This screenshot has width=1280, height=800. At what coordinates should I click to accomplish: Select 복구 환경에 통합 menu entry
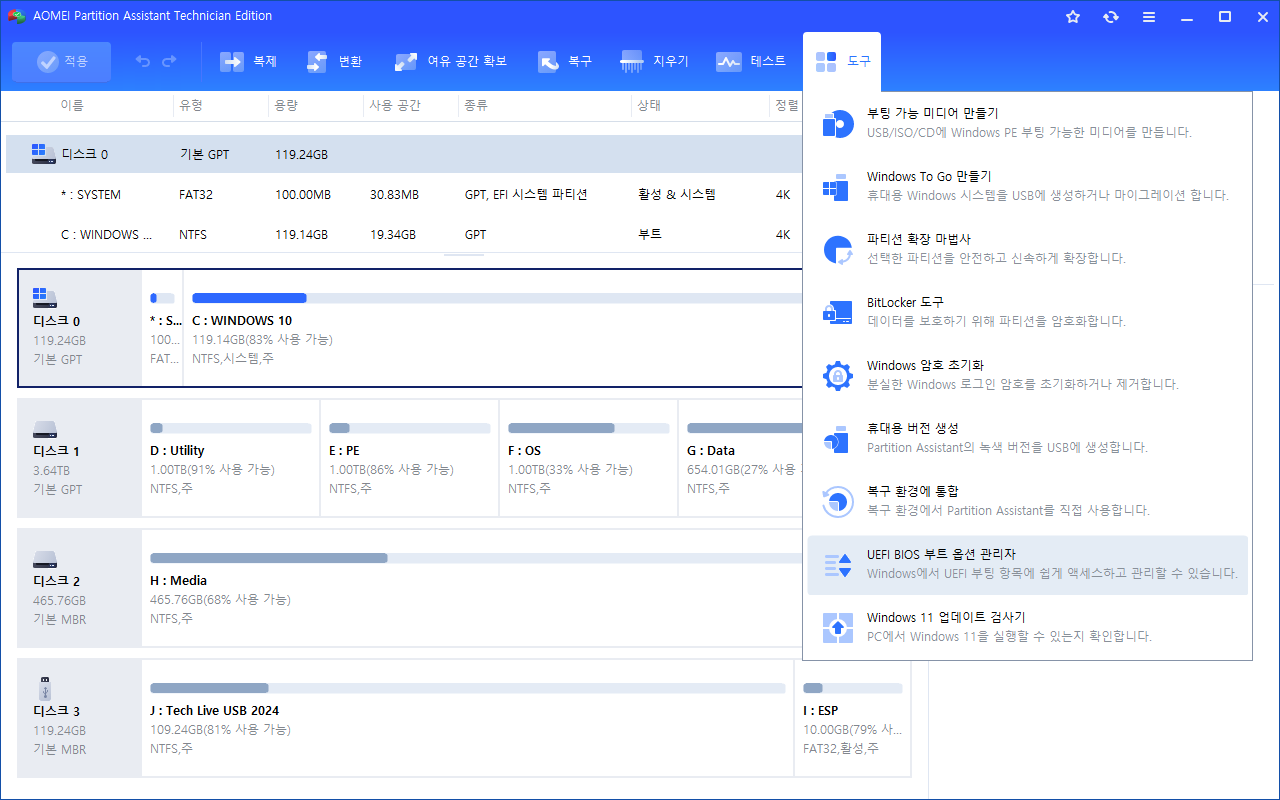[x=1027, y=501]
